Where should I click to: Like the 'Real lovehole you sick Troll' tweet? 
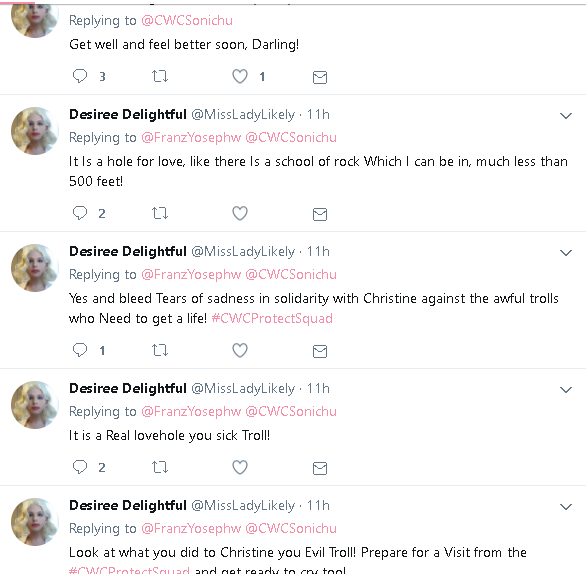pyautogui.click(x=240, y=467)
